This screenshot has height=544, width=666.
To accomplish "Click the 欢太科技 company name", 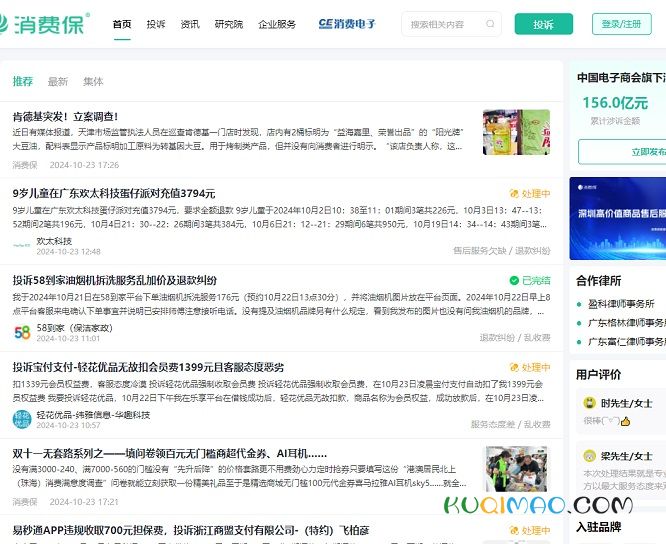I will [x=54, y=241].
